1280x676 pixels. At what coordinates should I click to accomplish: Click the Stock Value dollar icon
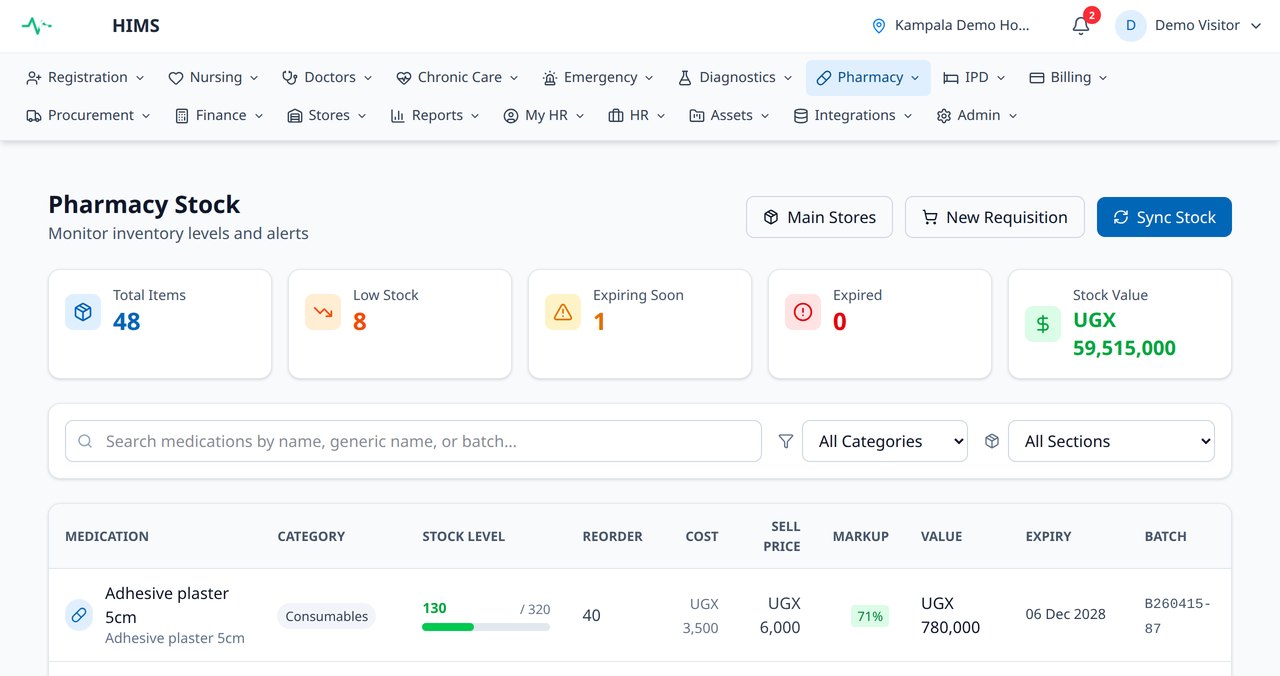pyautogui.click(x=1043, y=324)
